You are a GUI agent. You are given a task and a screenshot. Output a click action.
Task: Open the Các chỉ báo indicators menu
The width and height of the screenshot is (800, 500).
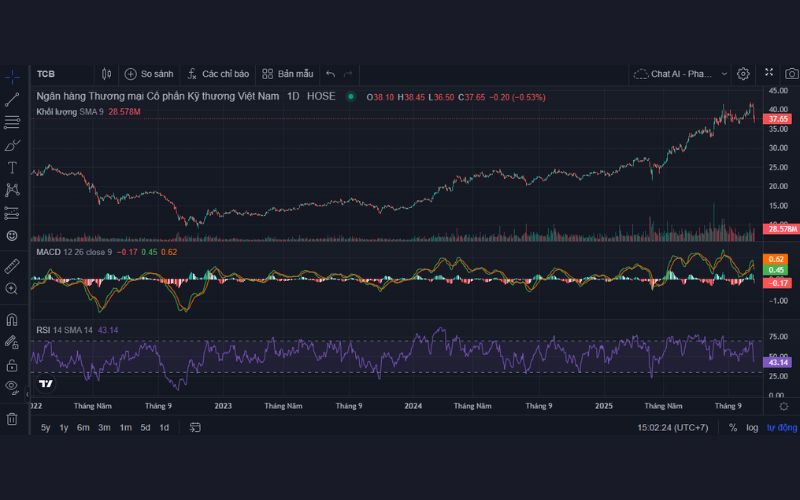coord(217,74)
